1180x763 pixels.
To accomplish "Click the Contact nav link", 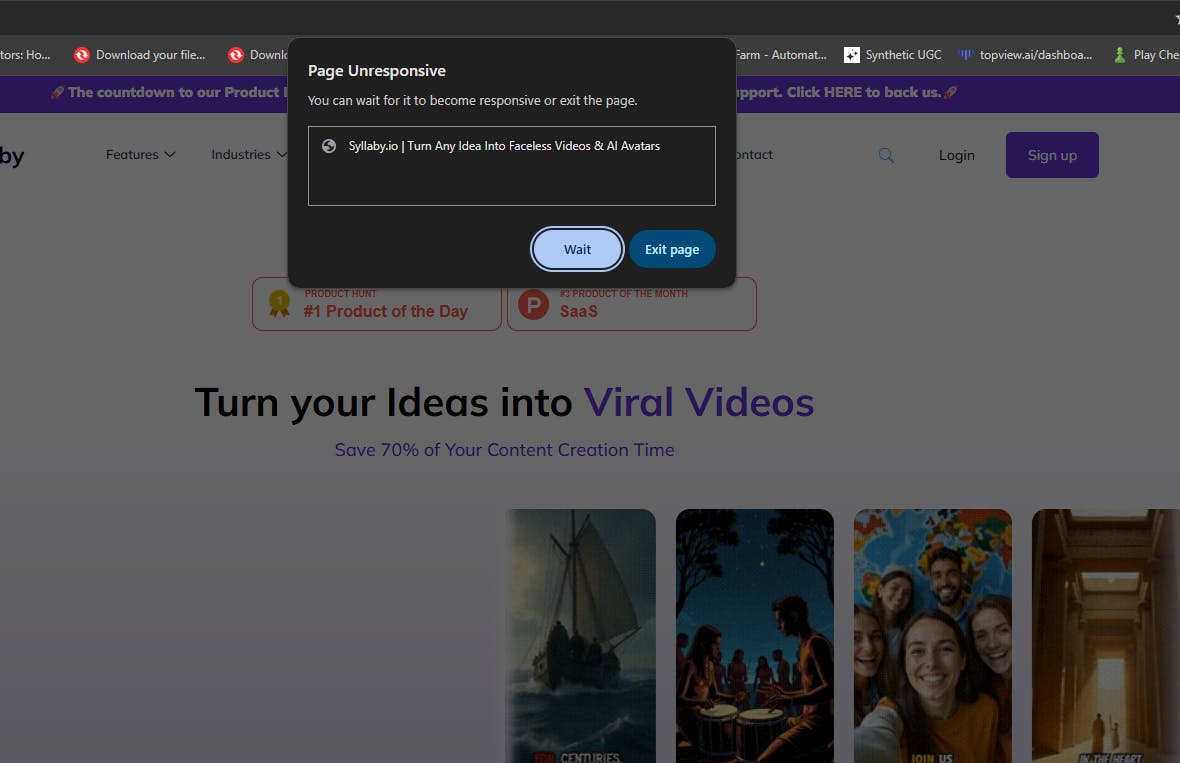I will click(753, 154).
